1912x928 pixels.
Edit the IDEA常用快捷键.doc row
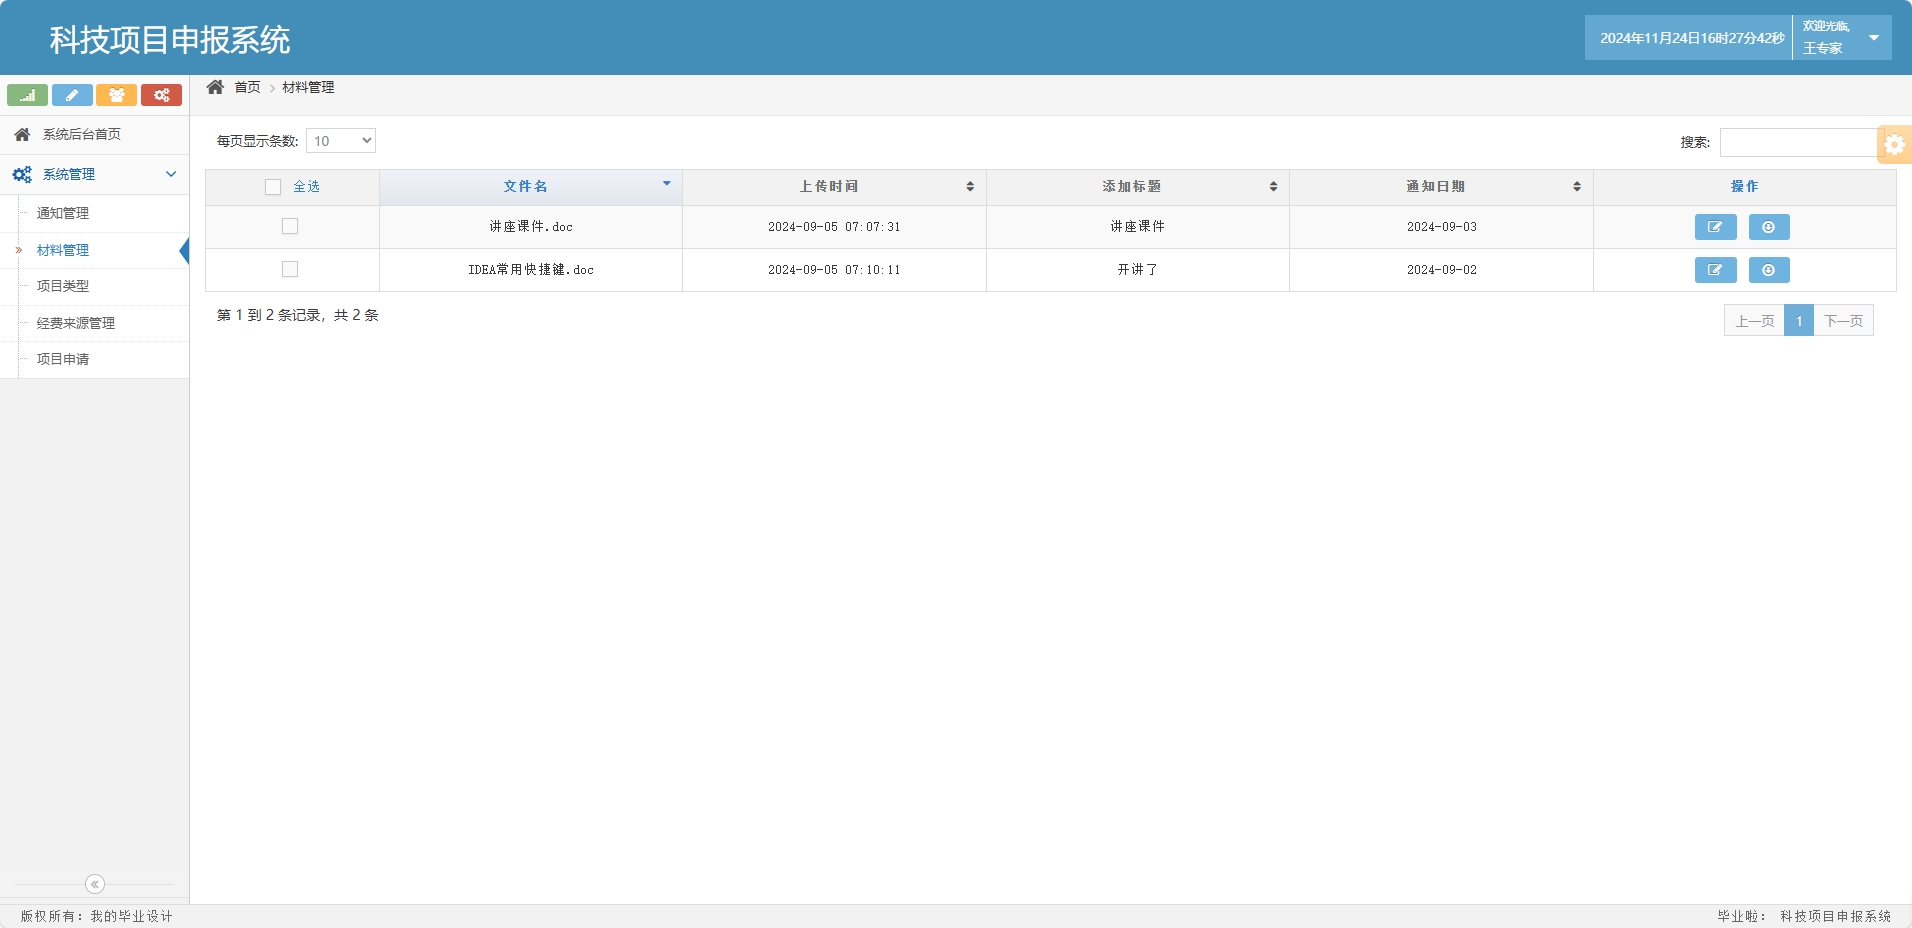(1715, 270)
